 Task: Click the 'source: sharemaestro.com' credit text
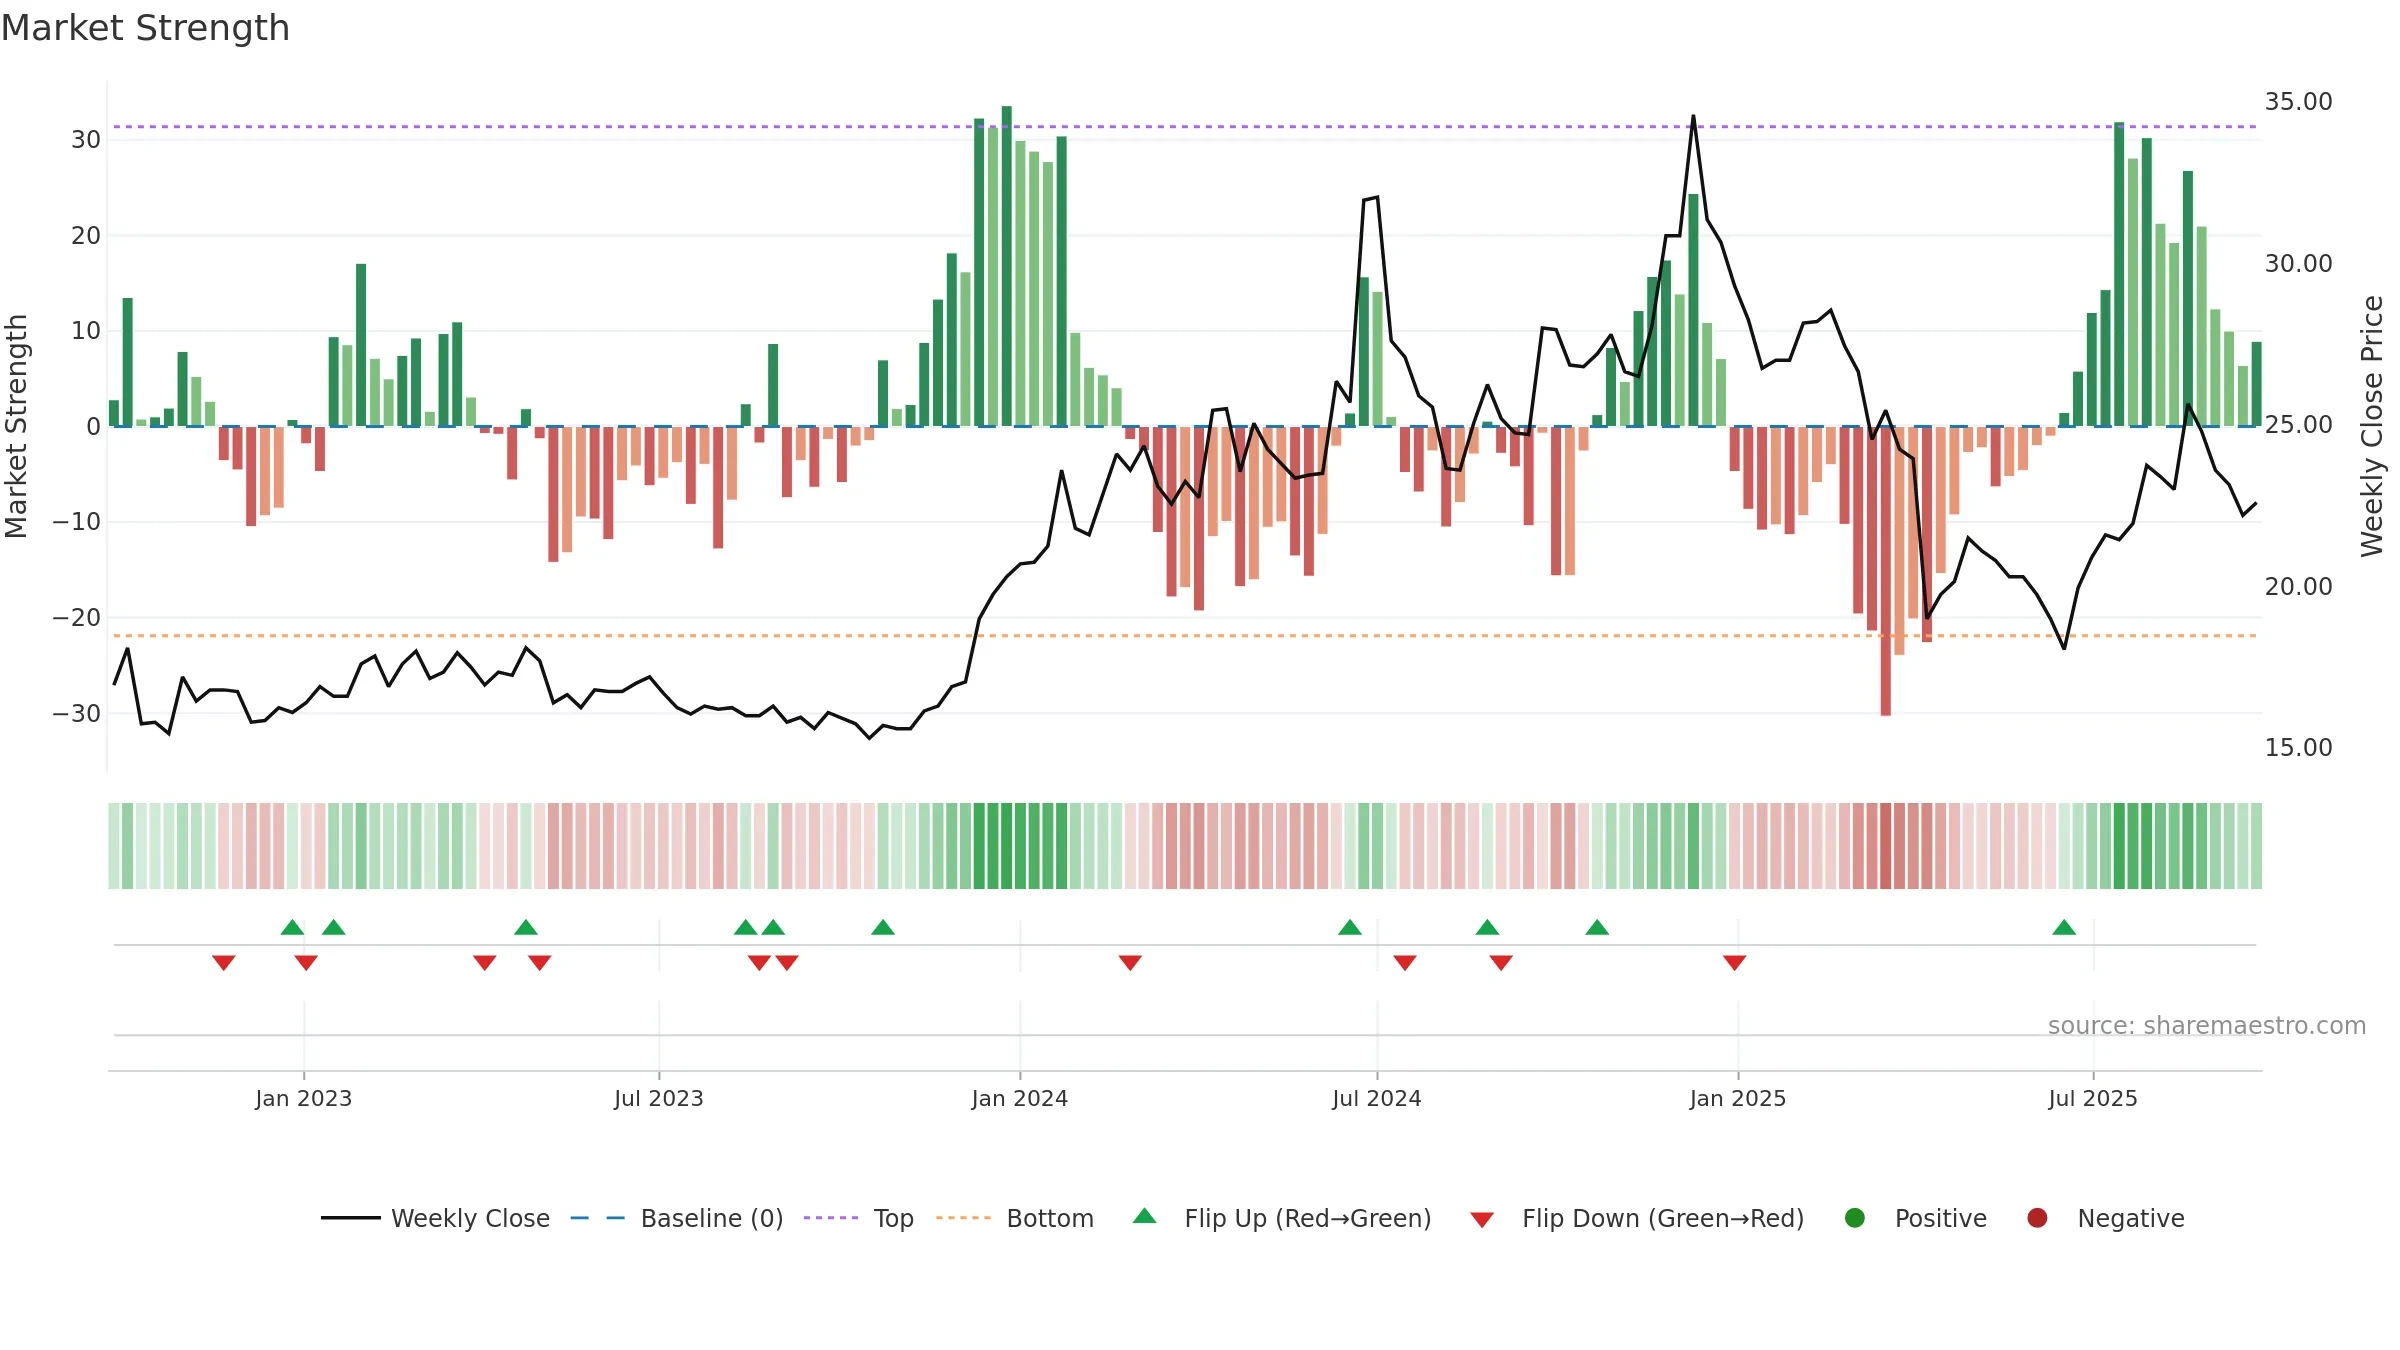coord(2207,1026)
